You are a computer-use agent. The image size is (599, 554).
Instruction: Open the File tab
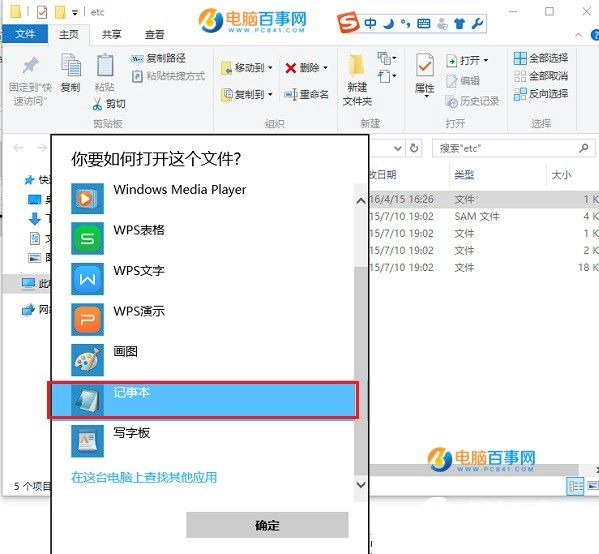pos(25,34)
